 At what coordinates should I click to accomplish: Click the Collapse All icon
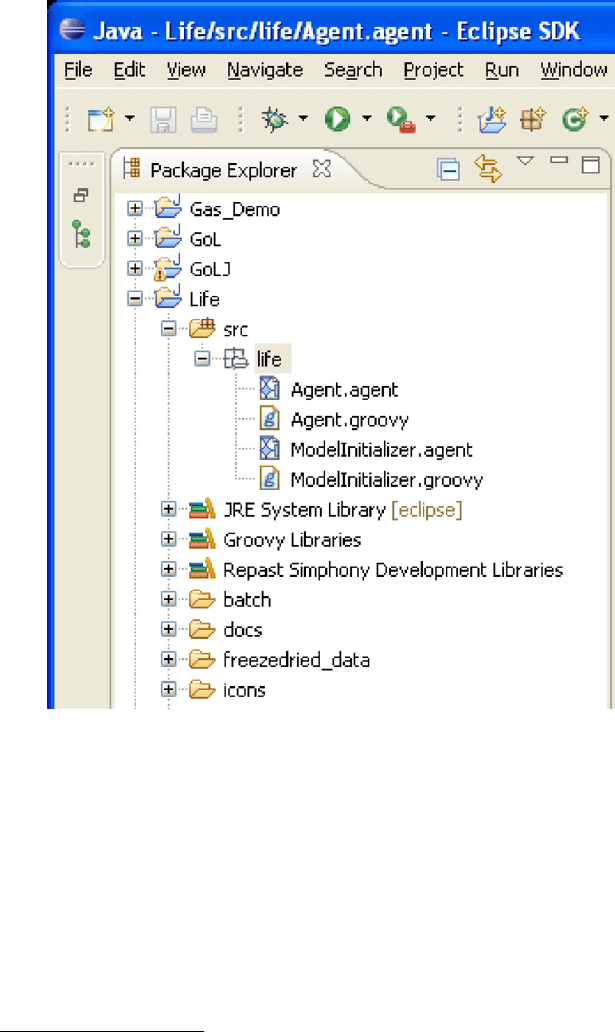448,170
